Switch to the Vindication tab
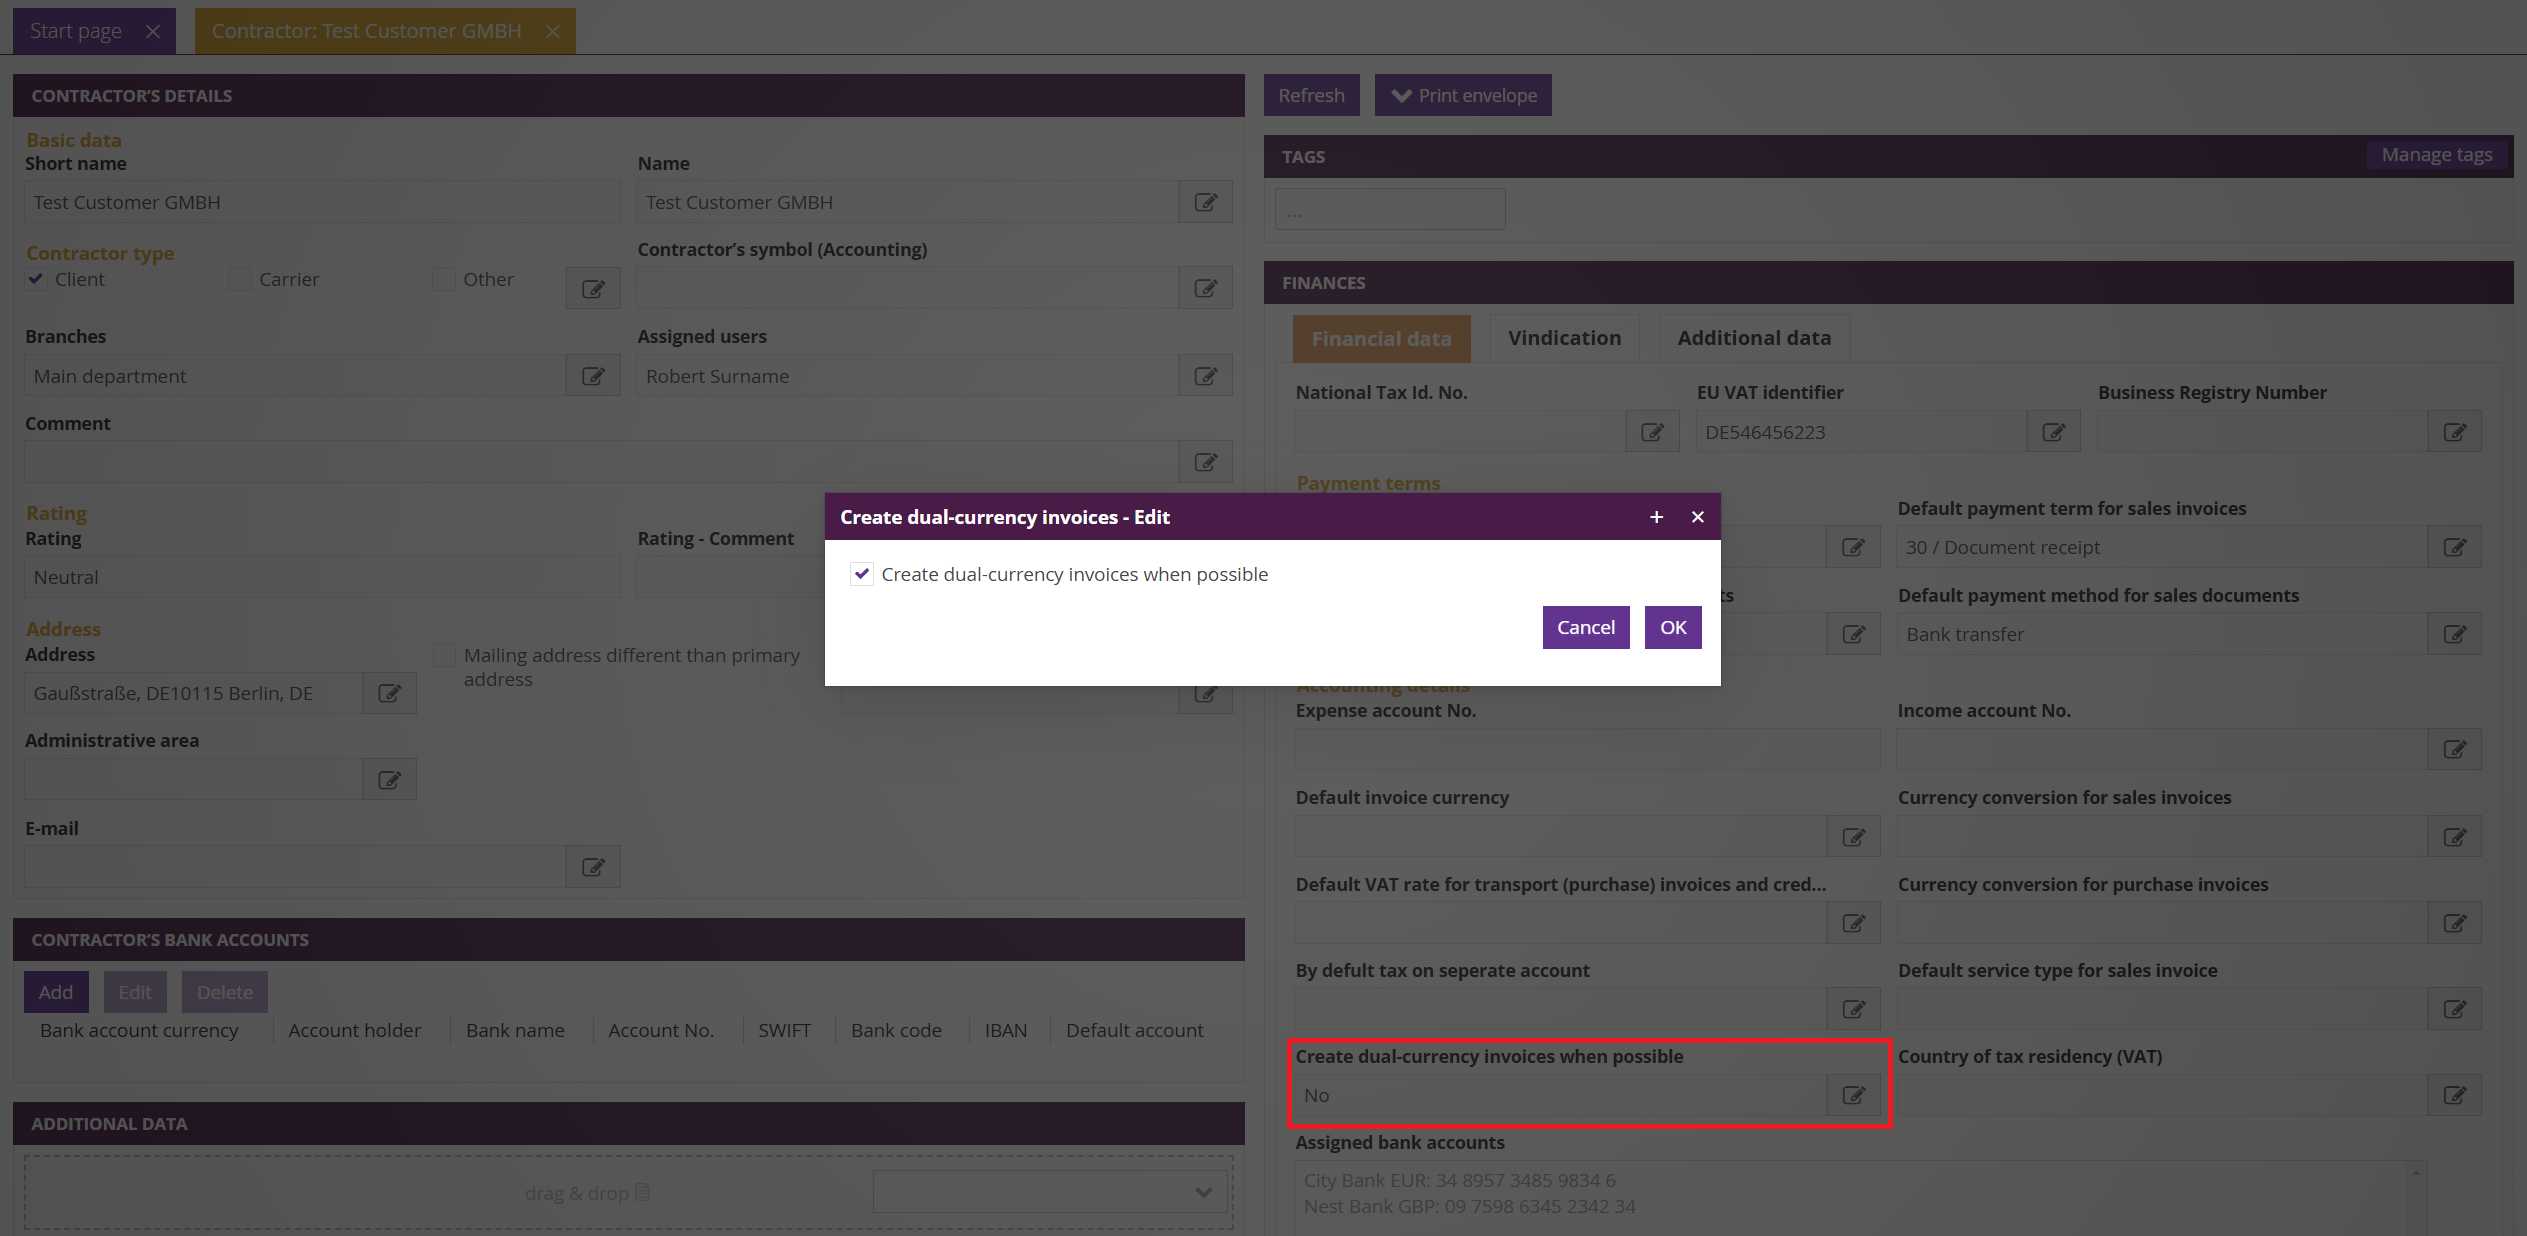Image resolution: width=2527 pixels, height=1236 pixels. (1564, 338)
